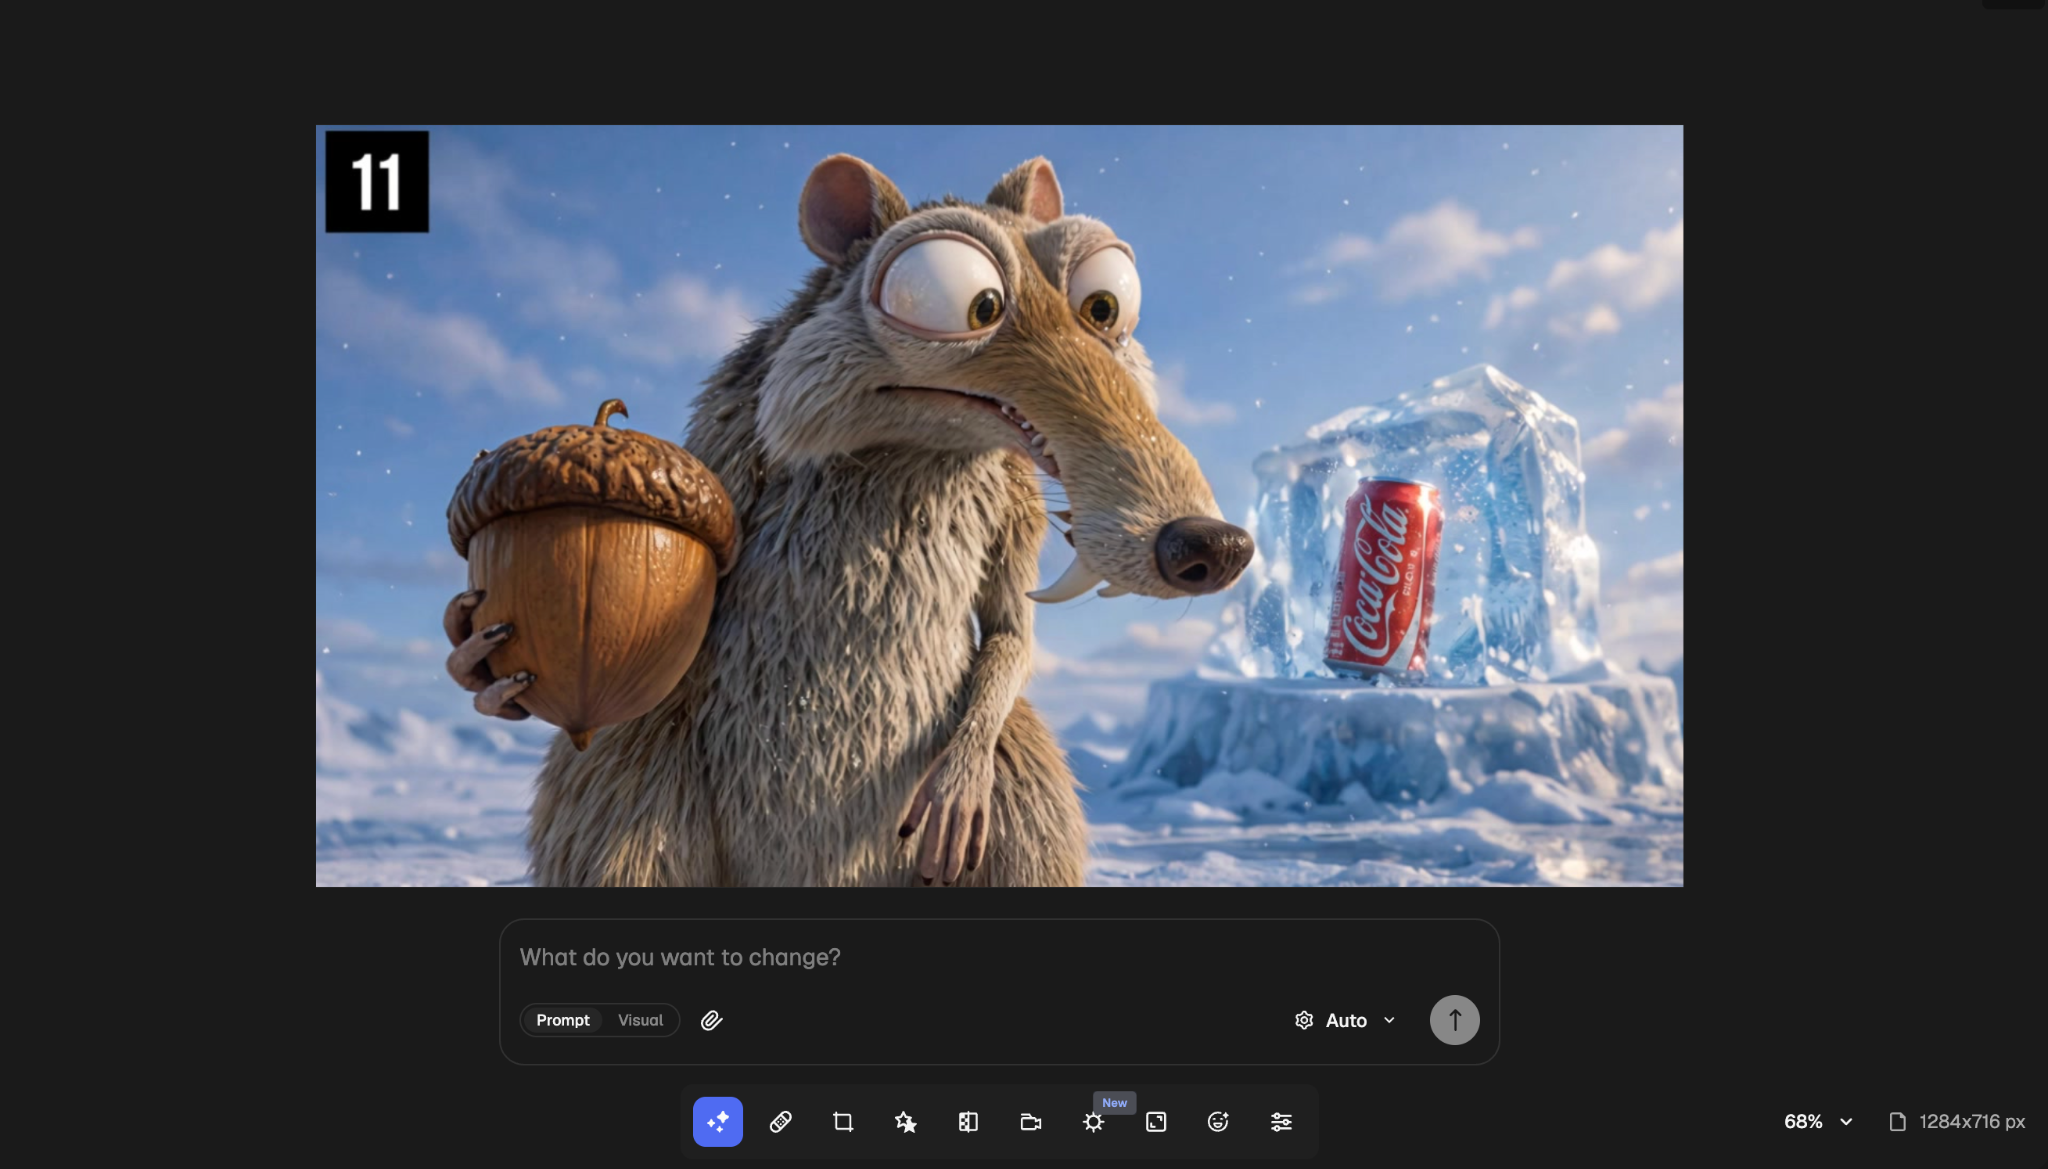2048x1169 pixels.
Task: Click the New badge in the toolbar
Action: click(x=1114, y=1102)
